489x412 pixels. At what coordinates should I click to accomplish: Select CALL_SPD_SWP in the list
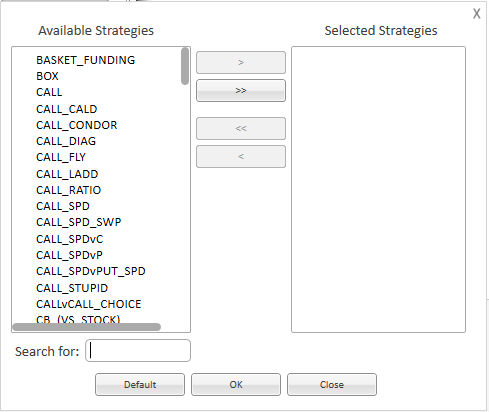[x=78, y=222]
